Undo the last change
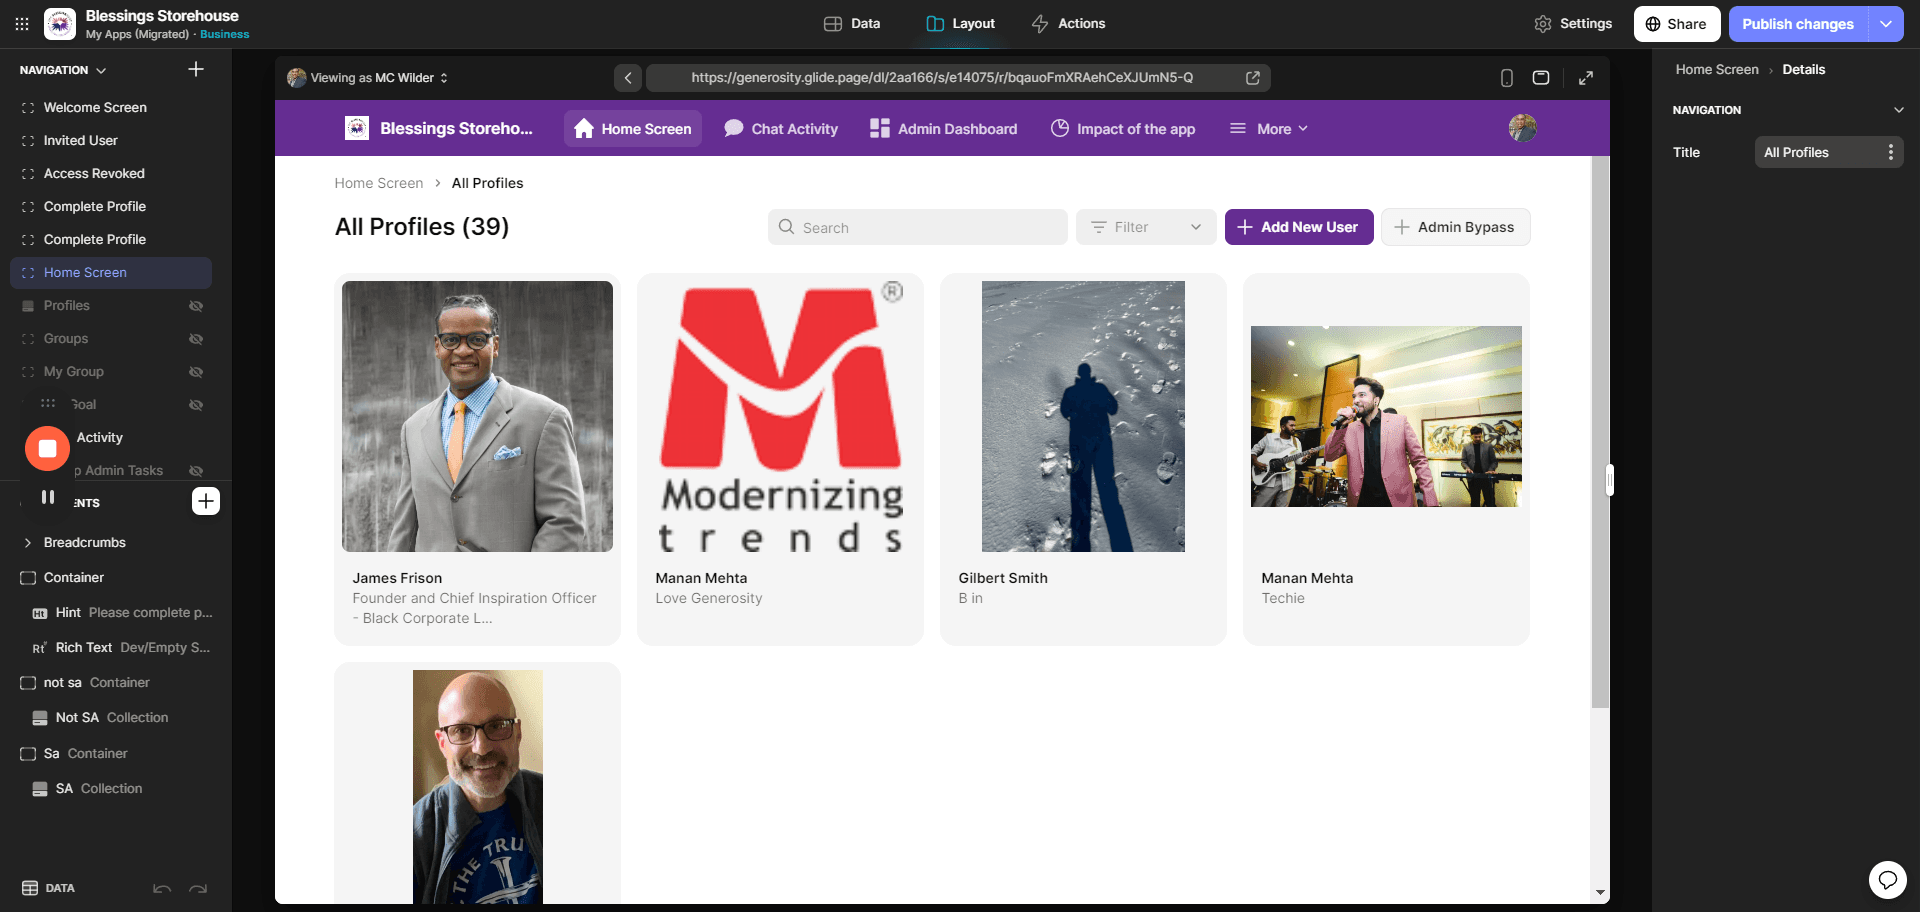 point(162,888)
